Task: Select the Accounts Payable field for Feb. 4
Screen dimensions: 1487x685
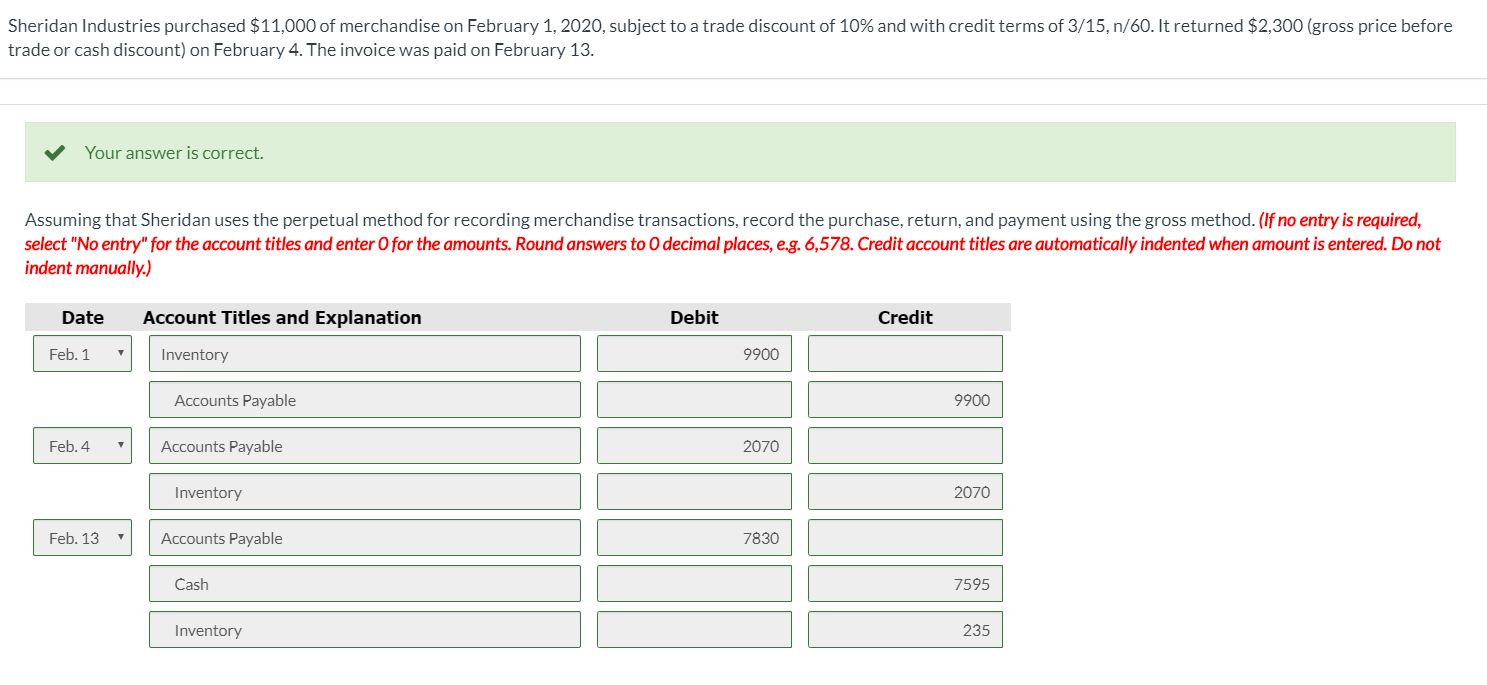Action: (x=364, y=445)
